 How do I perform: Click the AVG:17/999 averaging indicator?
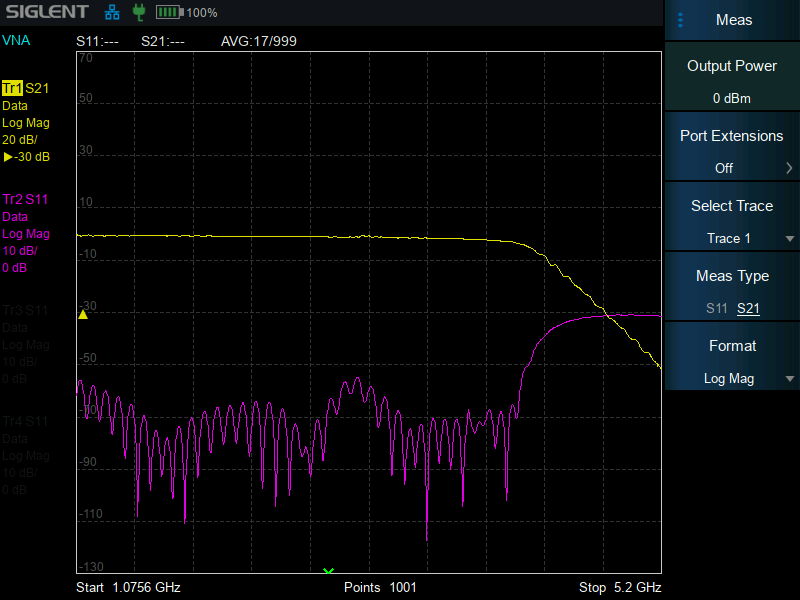pos(259,41)
